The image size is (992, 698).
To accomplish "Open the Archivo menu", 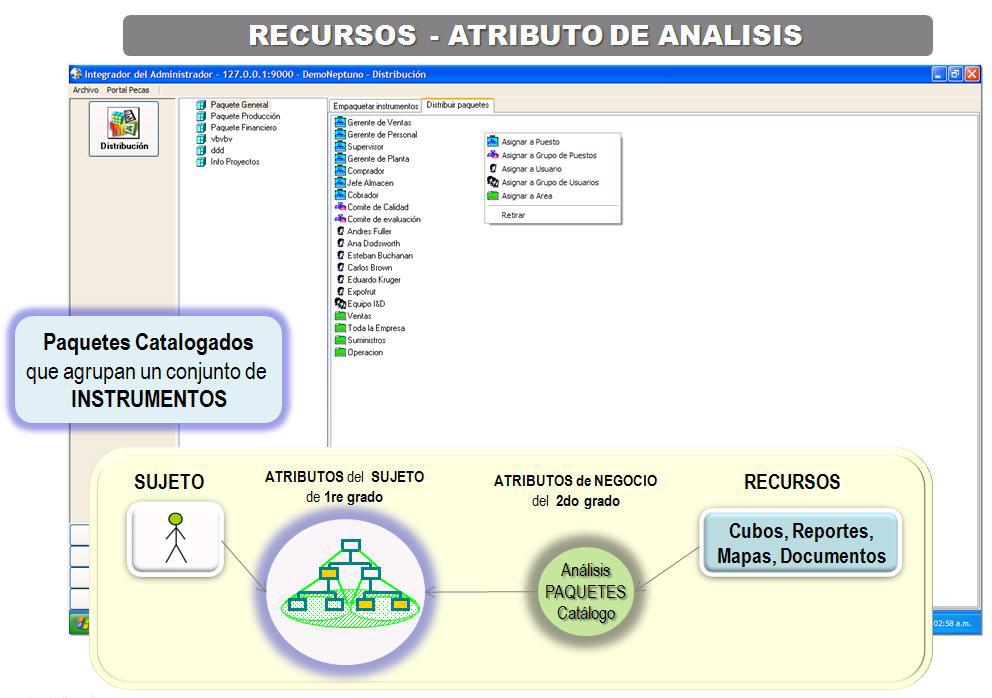I will (86, 90).
